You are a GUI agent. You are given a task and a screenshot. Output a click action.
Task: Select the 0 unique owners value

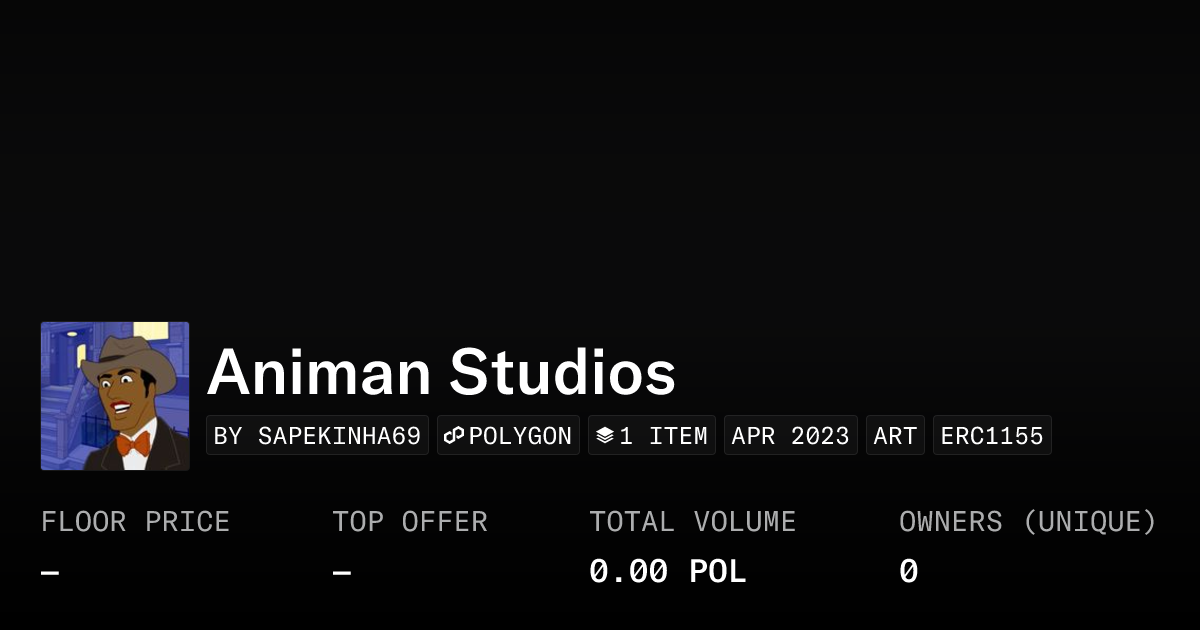pos(908,572)
